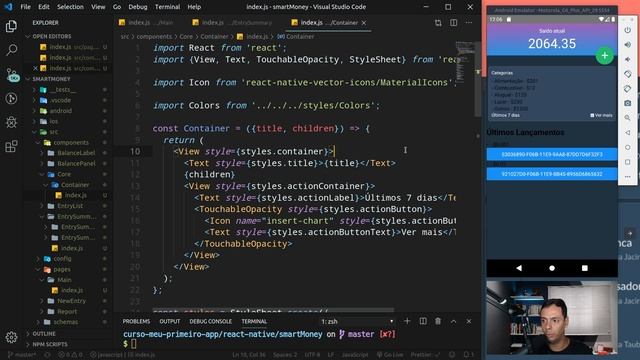This screenshot has width=640, height=360.
Task: Open the Go menu
Action: (117, 7)
